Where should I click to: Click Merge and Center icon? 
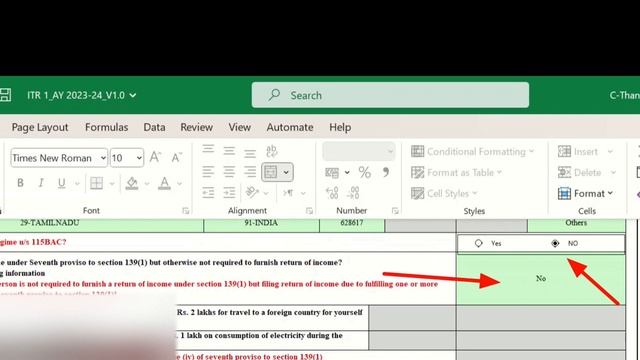pos(271,172)
